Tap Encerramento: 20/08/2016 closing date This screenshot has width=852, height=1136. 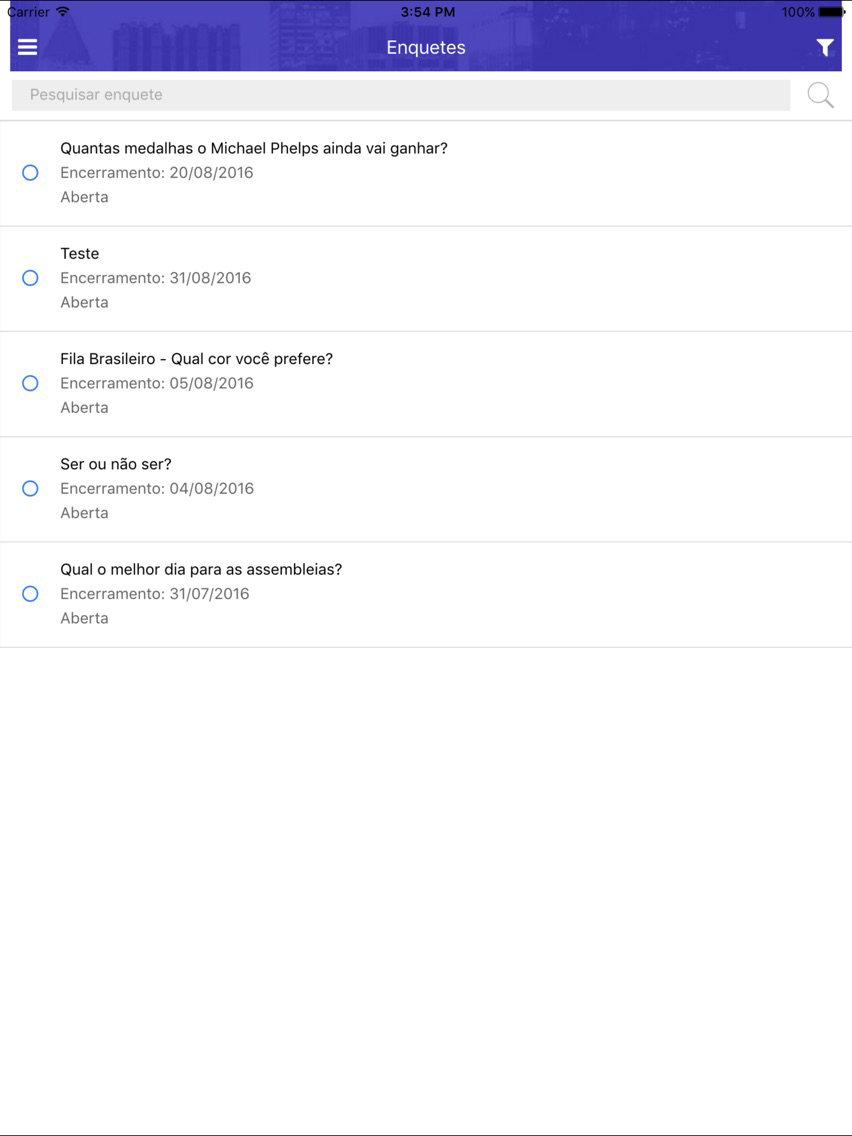click(156, 172)
